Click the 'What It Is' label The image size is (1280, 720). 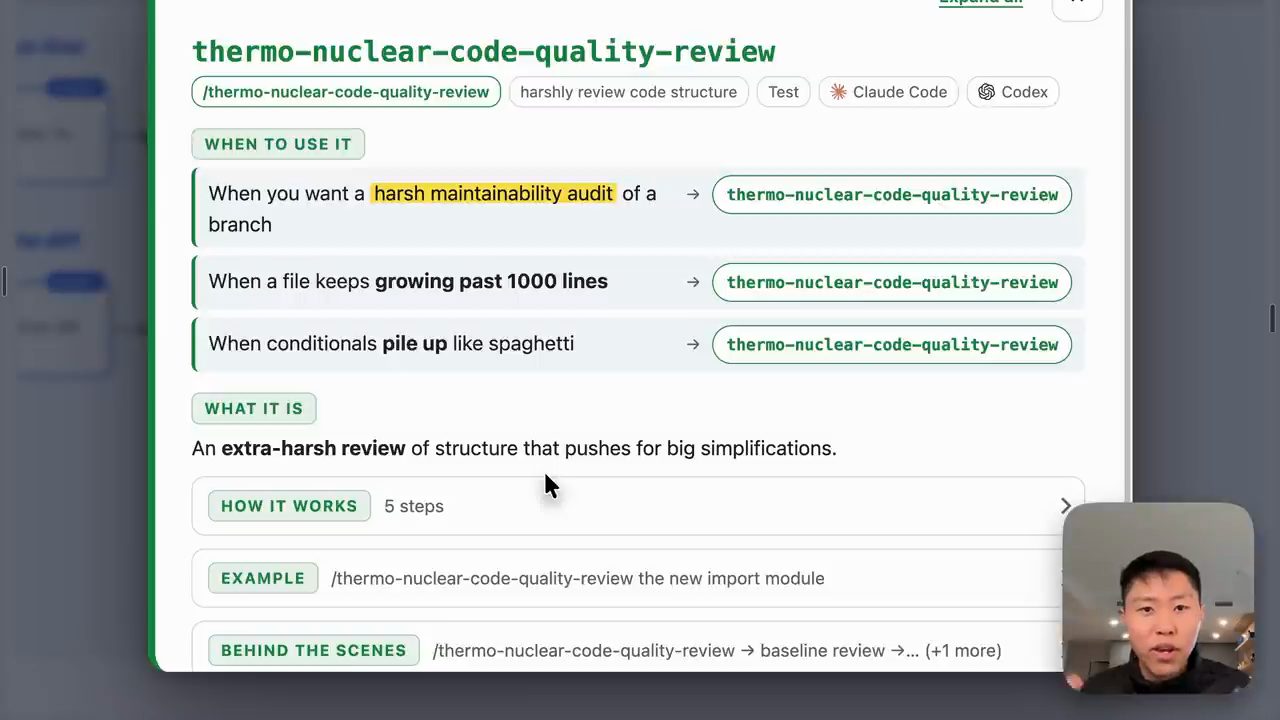[254, 408]
